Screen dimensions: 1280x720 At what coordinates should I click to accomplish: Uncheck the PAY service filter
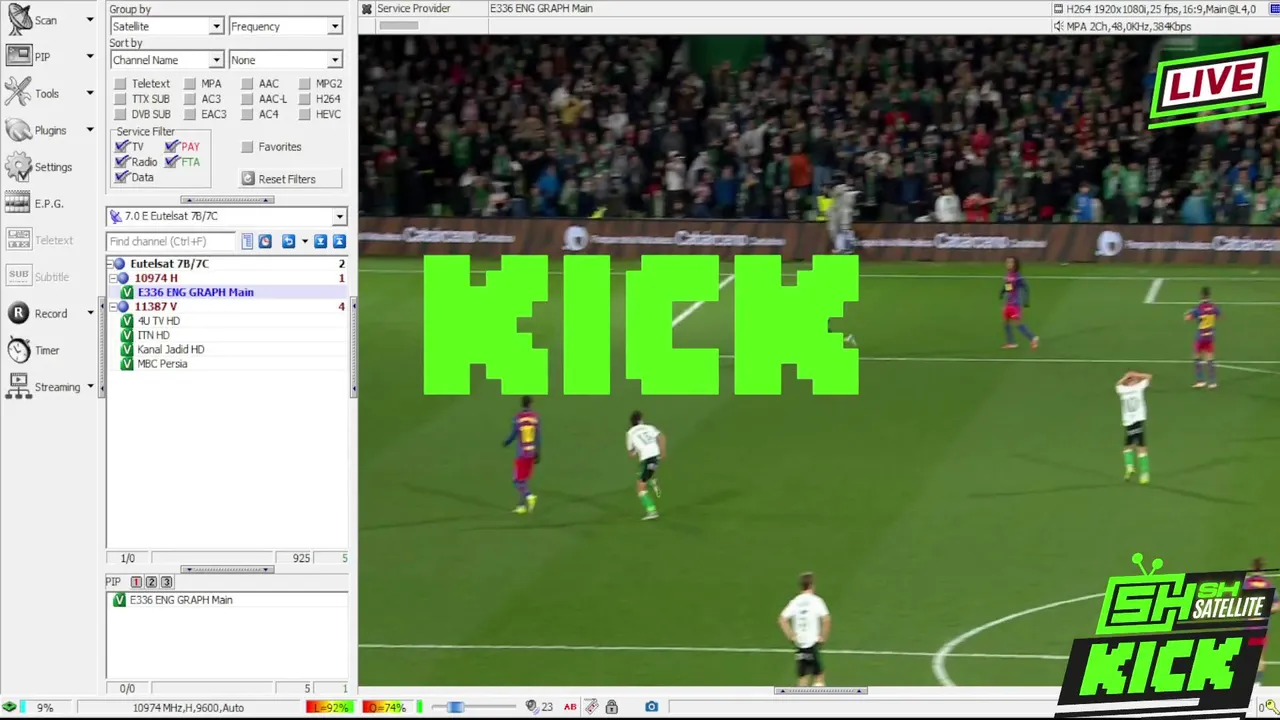(172, 146)
